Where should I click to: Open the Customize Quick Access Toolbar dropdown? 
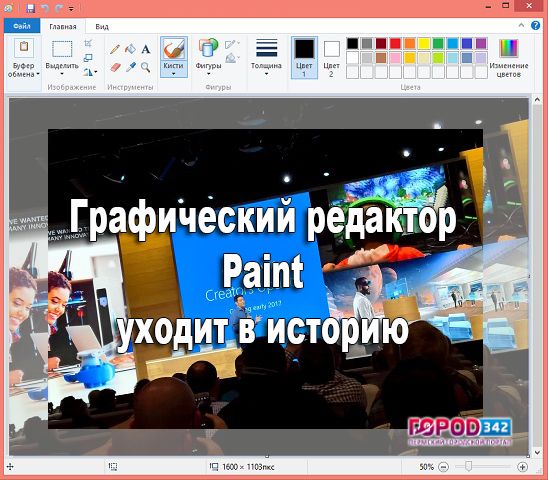[71, 8]
